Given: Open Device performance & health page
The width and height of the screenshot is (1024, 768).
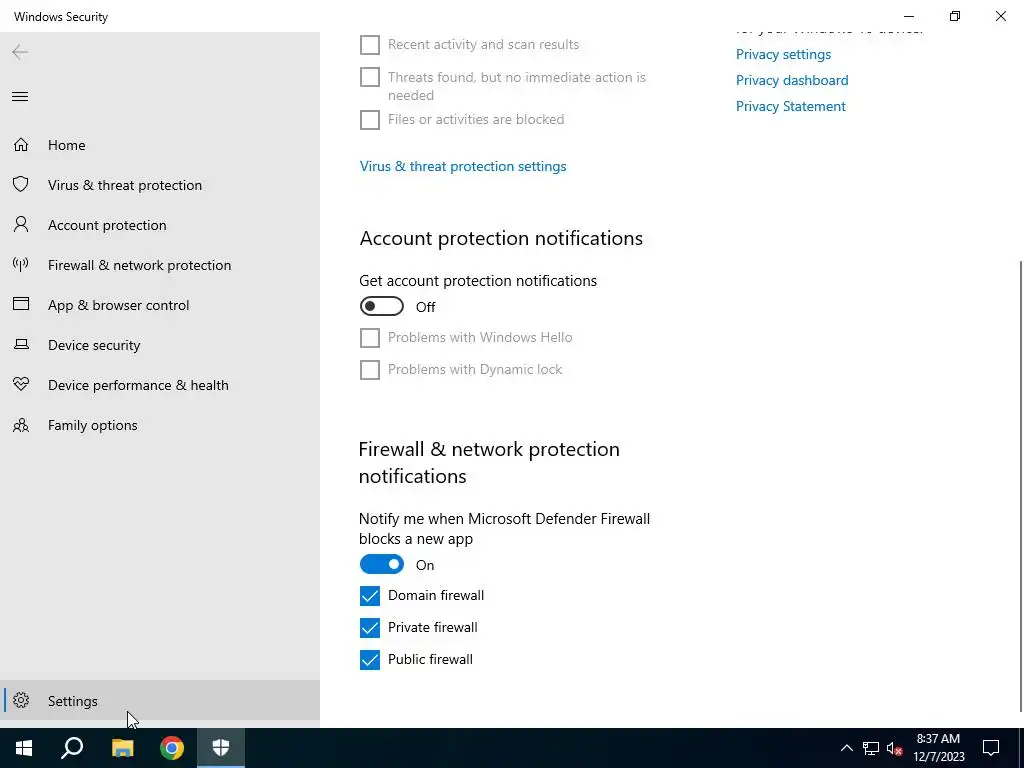Looking at the screenshot, I should tap(160, 385).
